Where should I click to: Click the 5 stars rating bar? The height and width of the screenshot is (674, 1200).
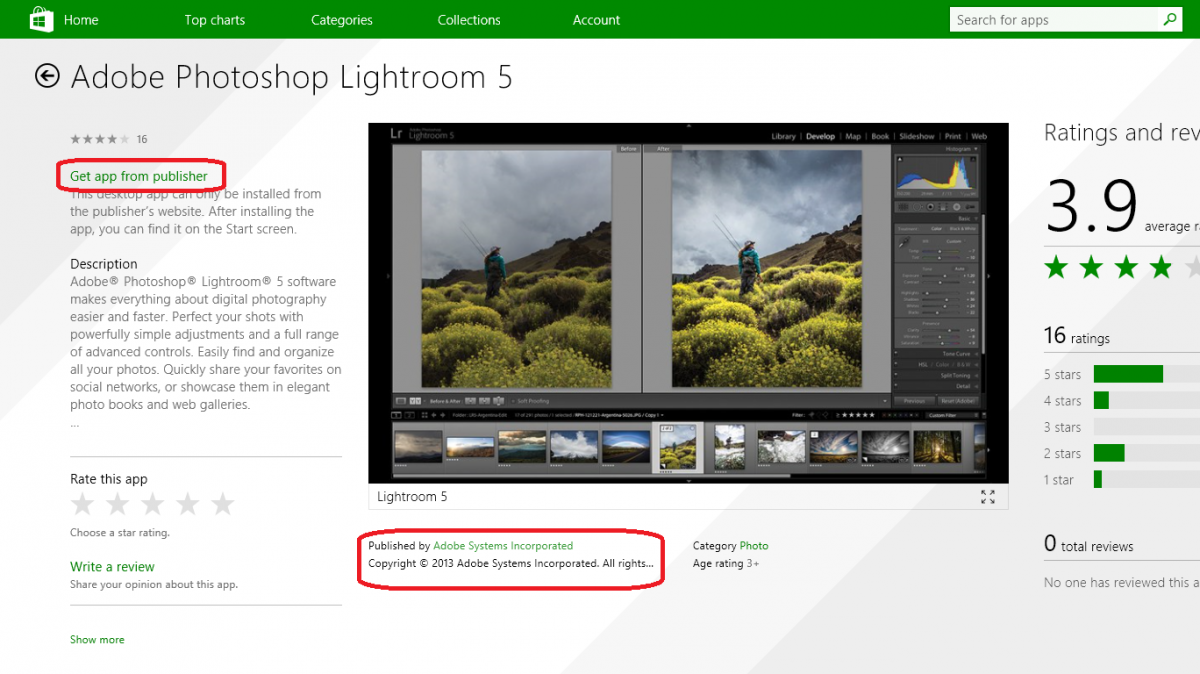pos(1146,374)
